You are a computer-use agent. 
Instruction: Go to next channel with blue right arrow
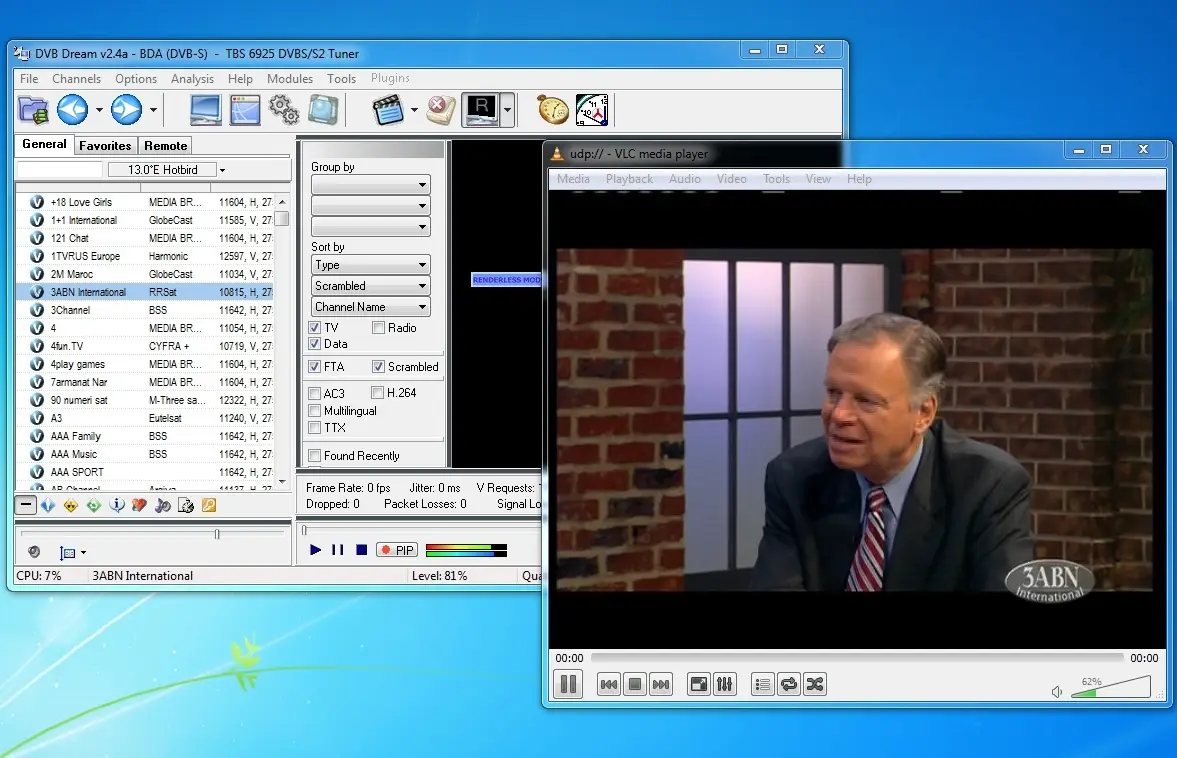(x=126, y=110)
